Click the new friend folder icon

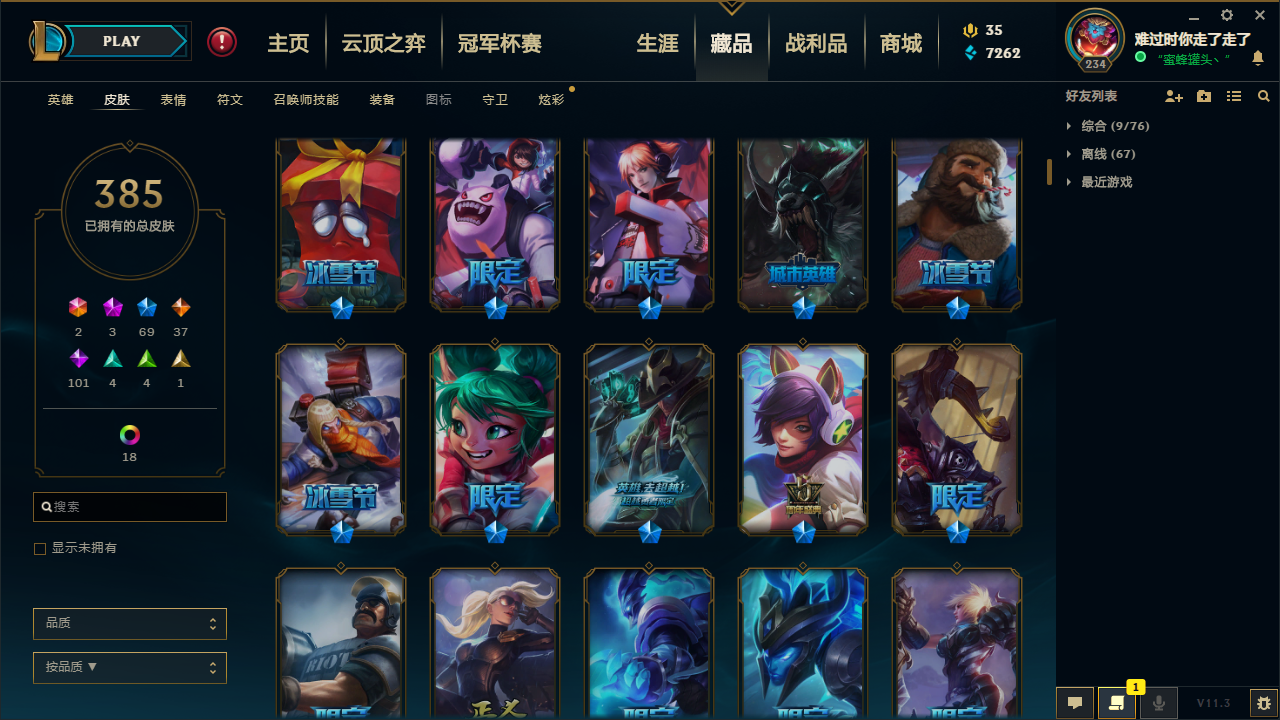[1204, 96]
